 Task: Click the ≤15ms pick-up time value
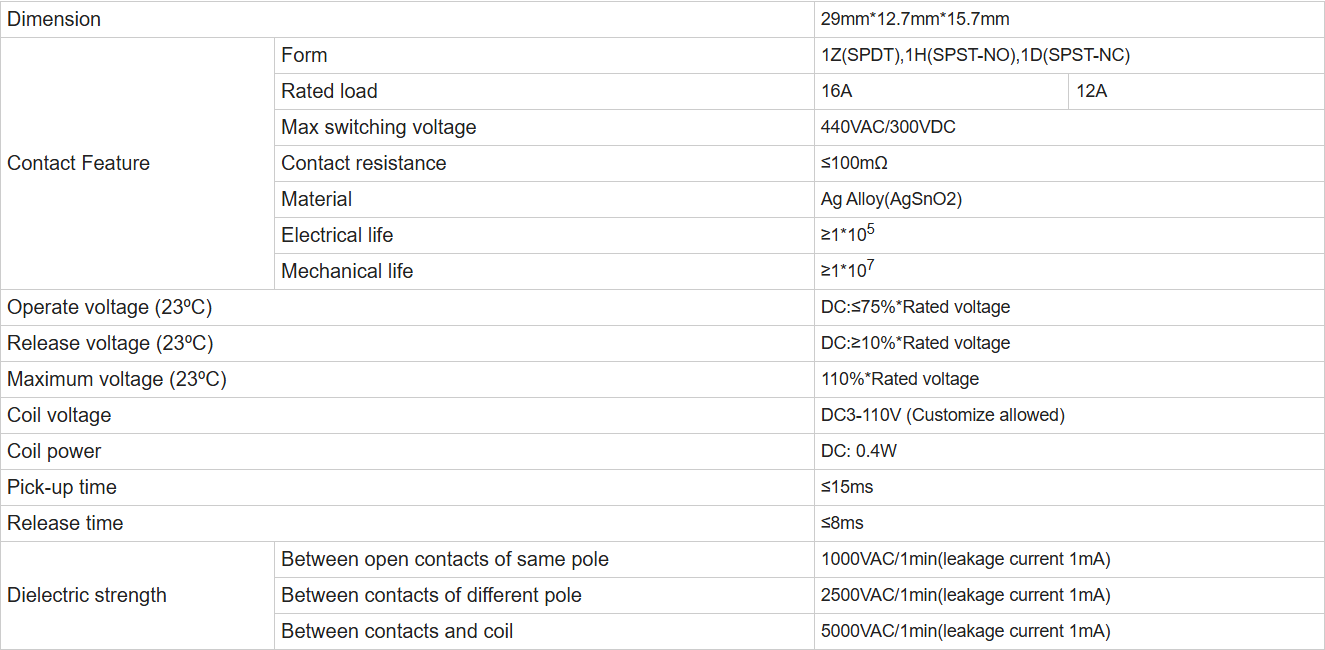point(847,487)
